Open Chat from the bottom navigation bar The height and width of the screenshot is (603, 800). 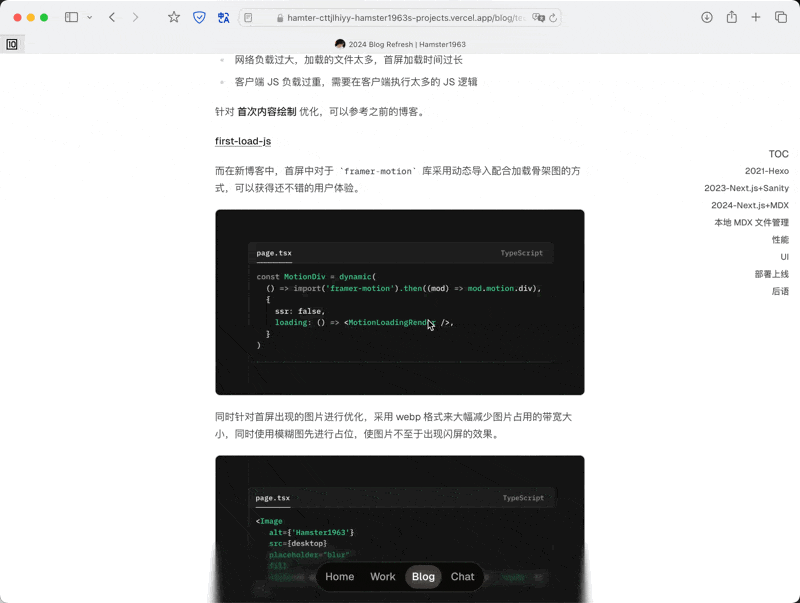tap(462, 577)
